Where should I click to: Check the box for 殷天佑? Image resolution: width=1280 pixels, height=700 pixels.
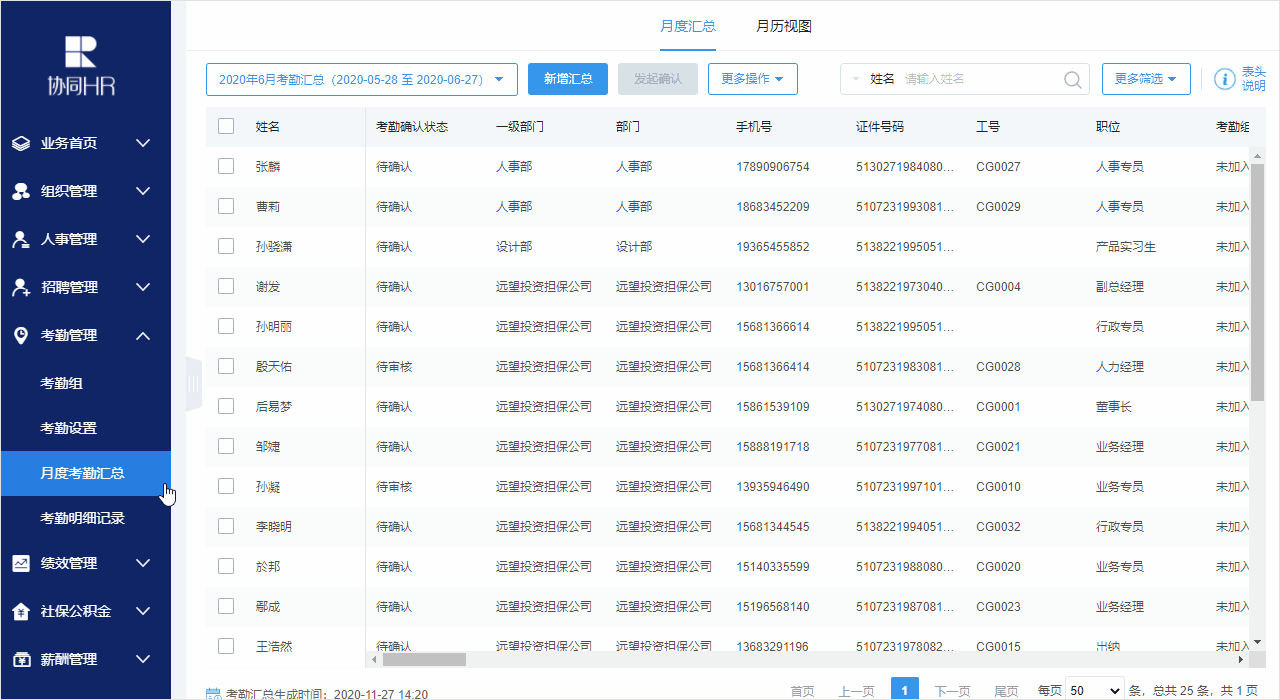click(x=226, y=367)
